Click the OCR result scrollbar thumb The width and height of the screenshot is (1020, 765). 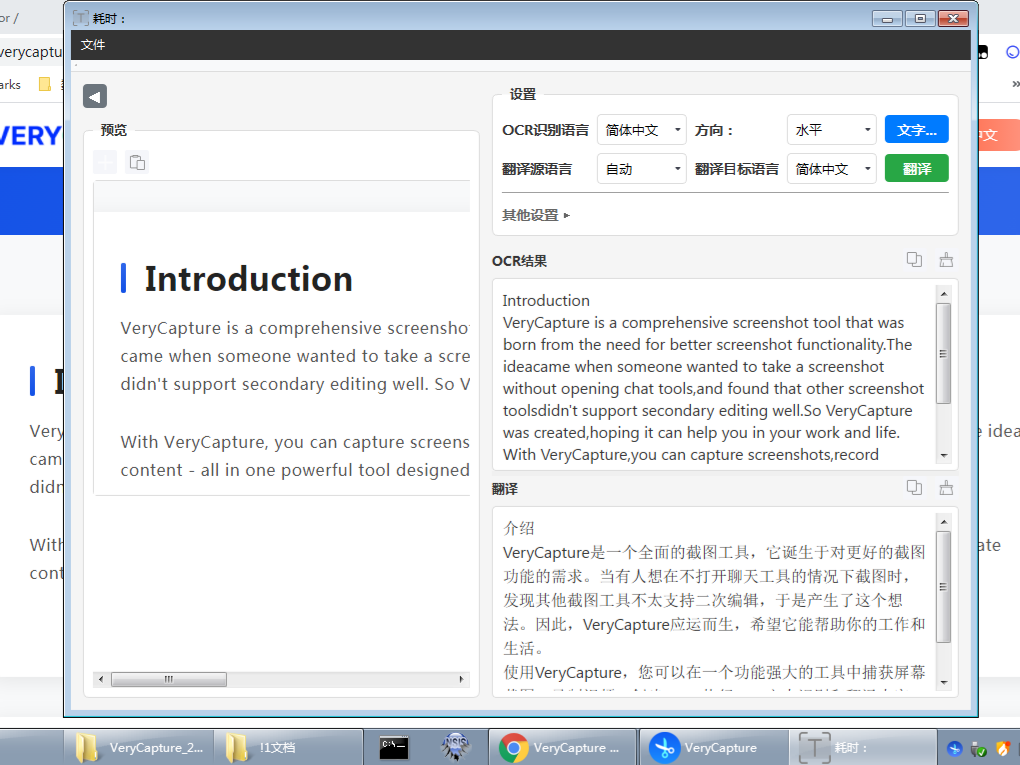pyautogui.click(x=943, y=354)
